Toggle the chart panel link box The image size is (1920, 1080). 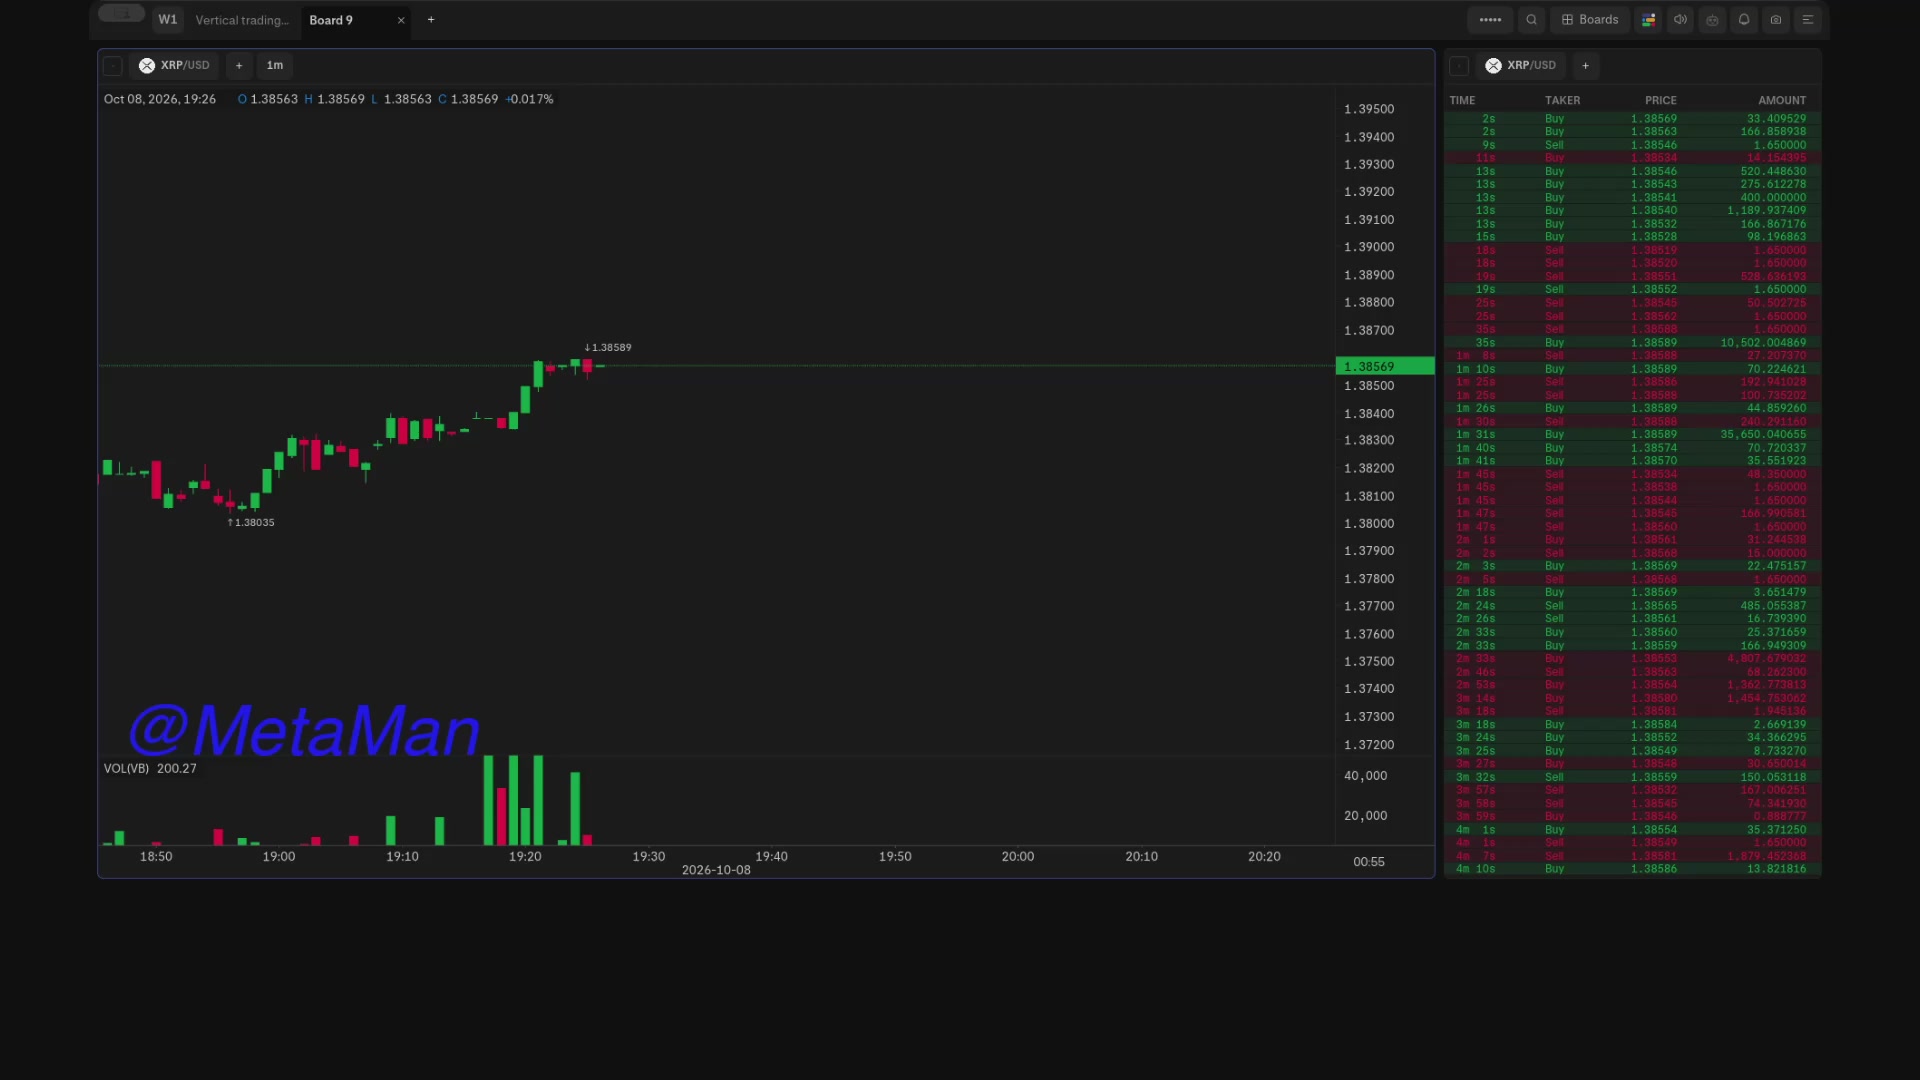tap(113, 65)
